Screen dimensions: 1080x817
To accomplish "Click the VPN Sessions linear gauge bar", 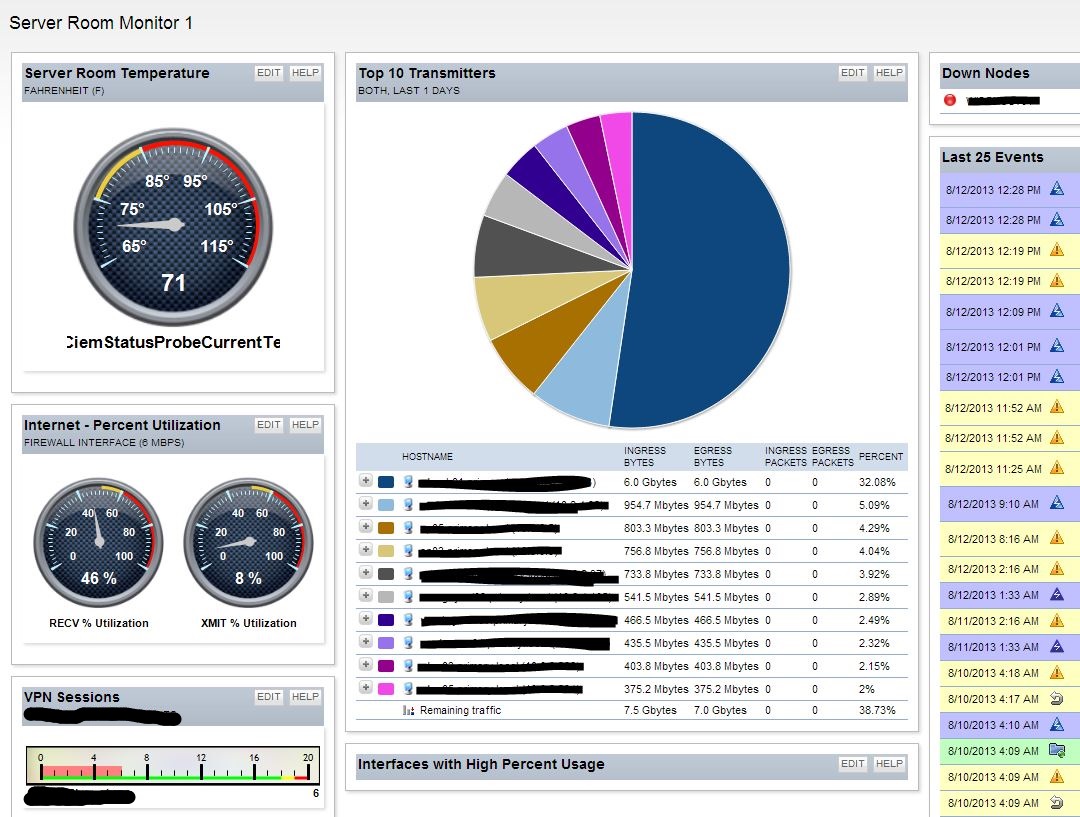I will pos(173,765).
